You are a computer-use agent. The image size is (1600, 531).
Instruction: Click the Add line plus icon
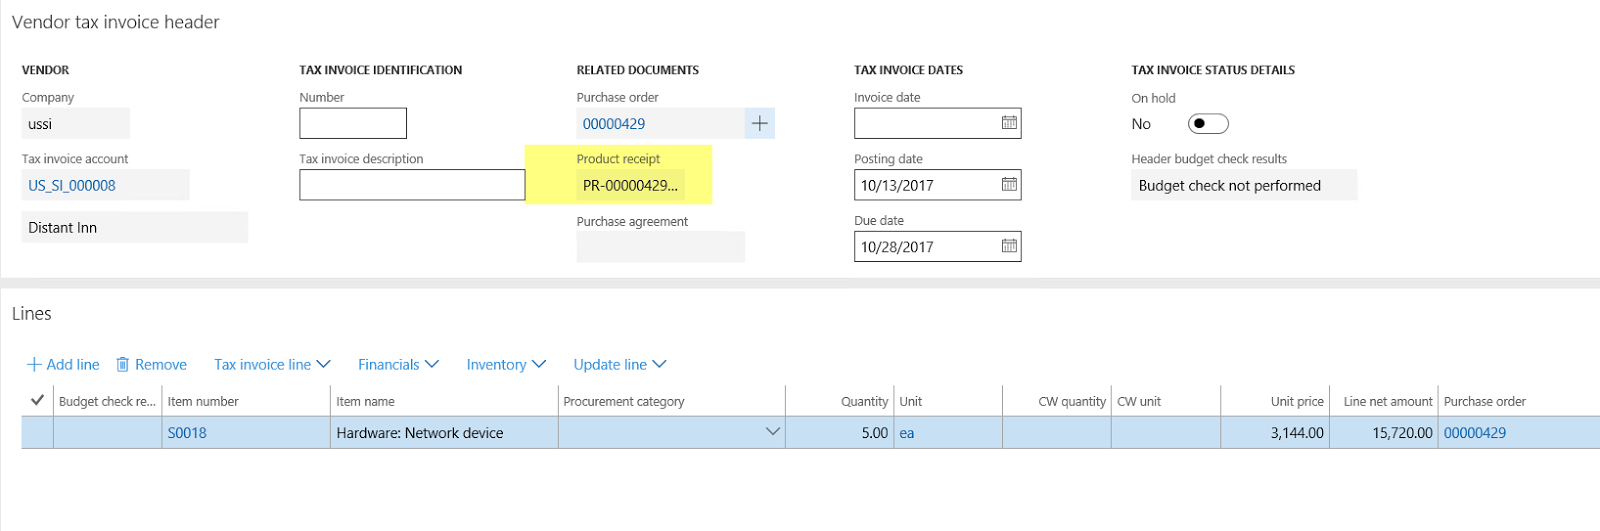(x=34, y=365)
